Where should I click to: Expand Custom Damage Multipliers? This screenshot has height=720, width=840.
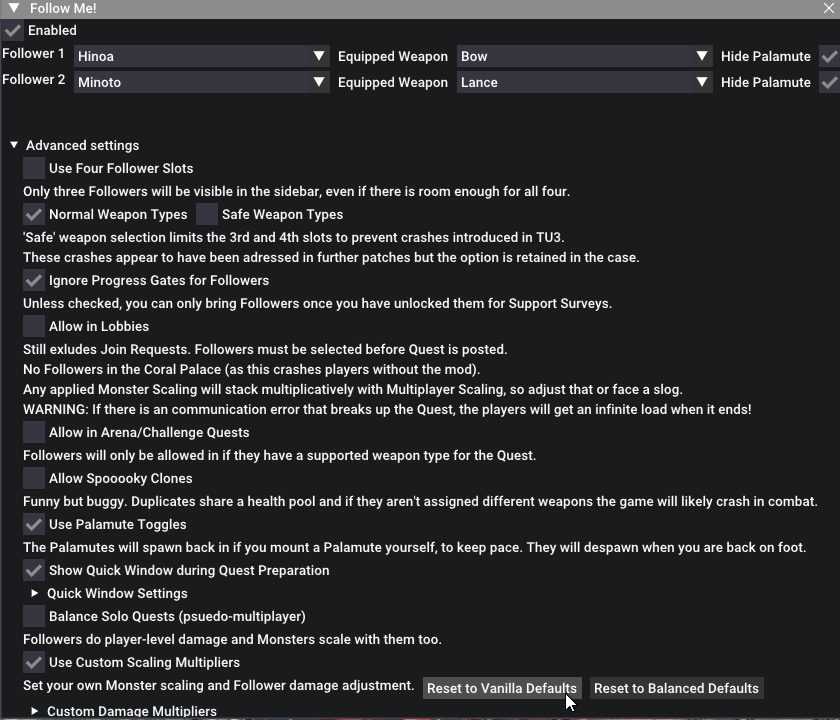[35, 711]
